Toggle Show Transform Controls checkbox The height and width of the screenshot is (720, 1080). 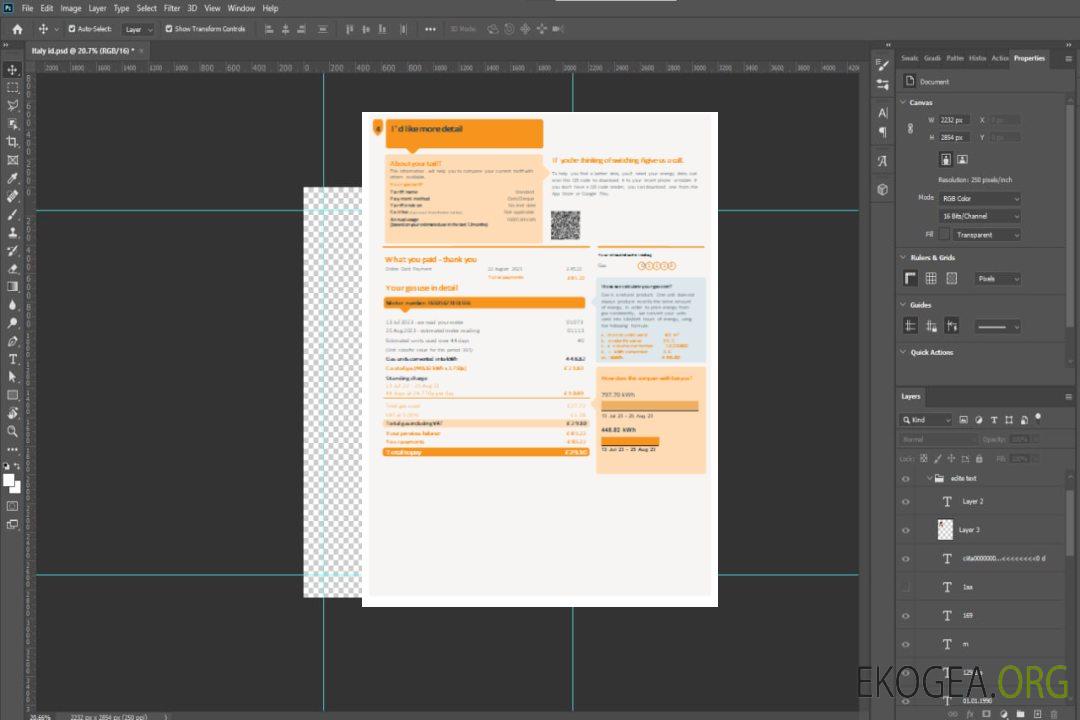pyautogui.click(x=169, y=29)
